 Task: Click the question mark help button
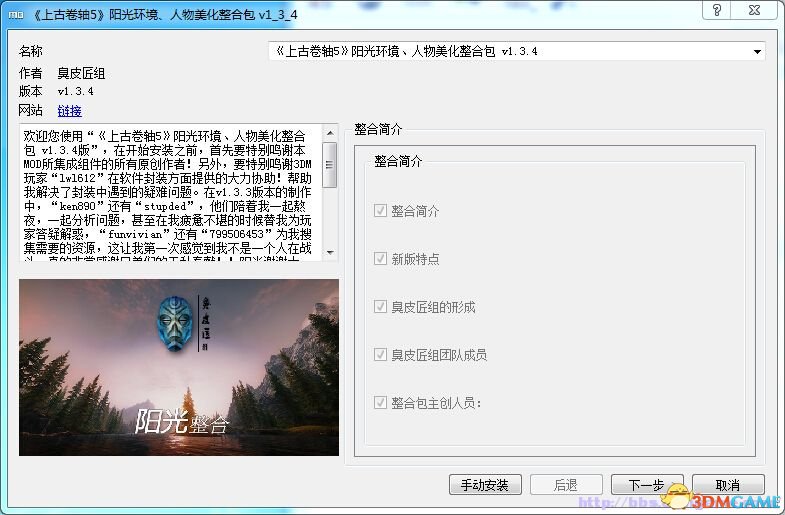click(717, 10)
